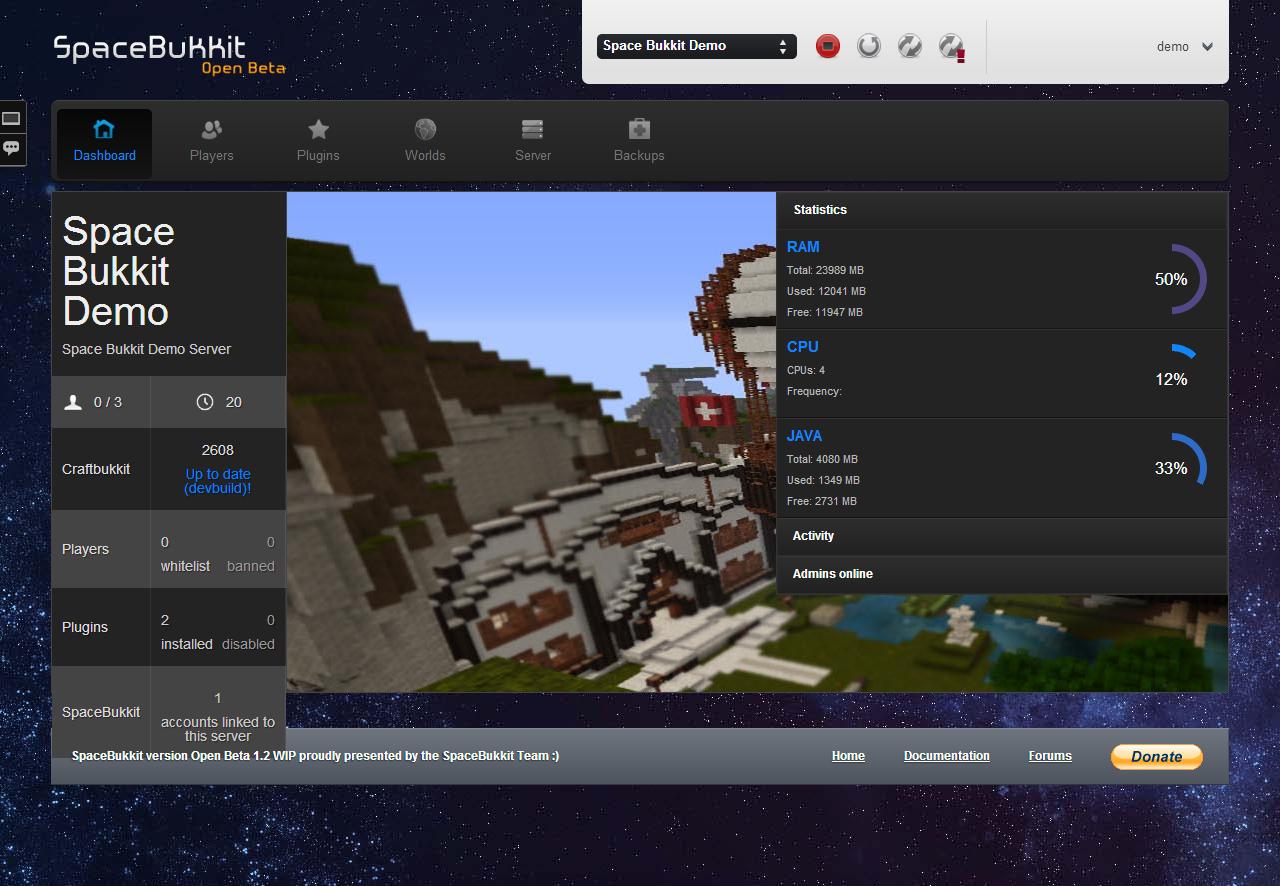Click the RAM 50% circular gauge
Viewport: 1280px width, 886px height.
[x=1172, y=279]
